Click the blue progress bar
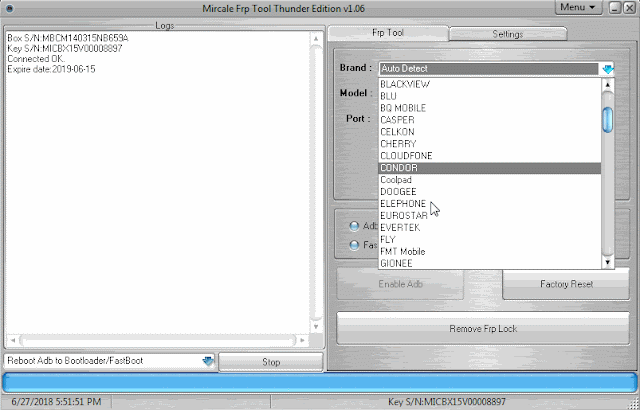The width and height of the screenshot is (640, 410). click(320, 383)
